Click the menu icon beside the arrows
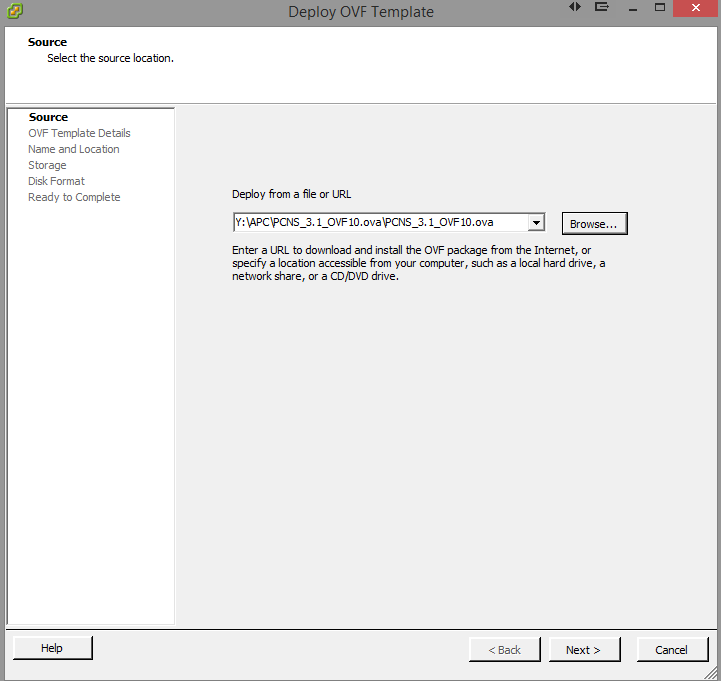 point(602,7)
